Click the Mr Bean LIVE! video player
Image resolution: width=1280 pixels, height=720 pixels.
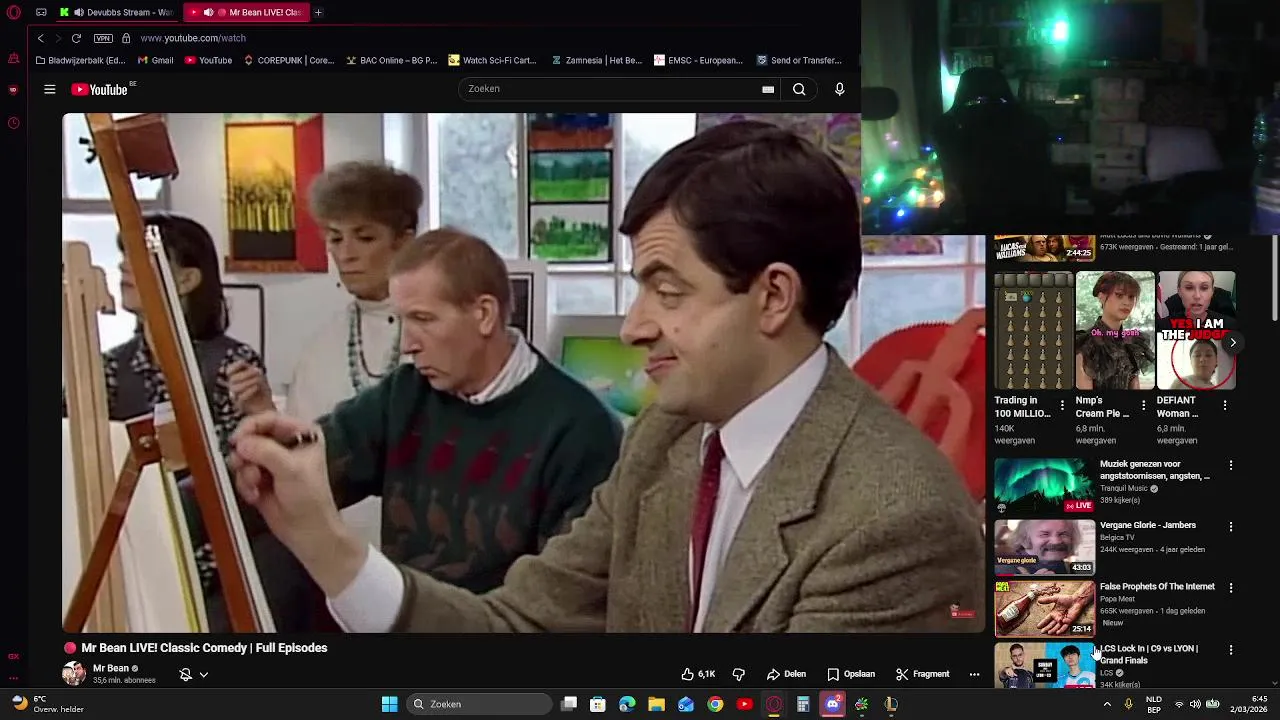pyautogui.click(x=523, y=372)
